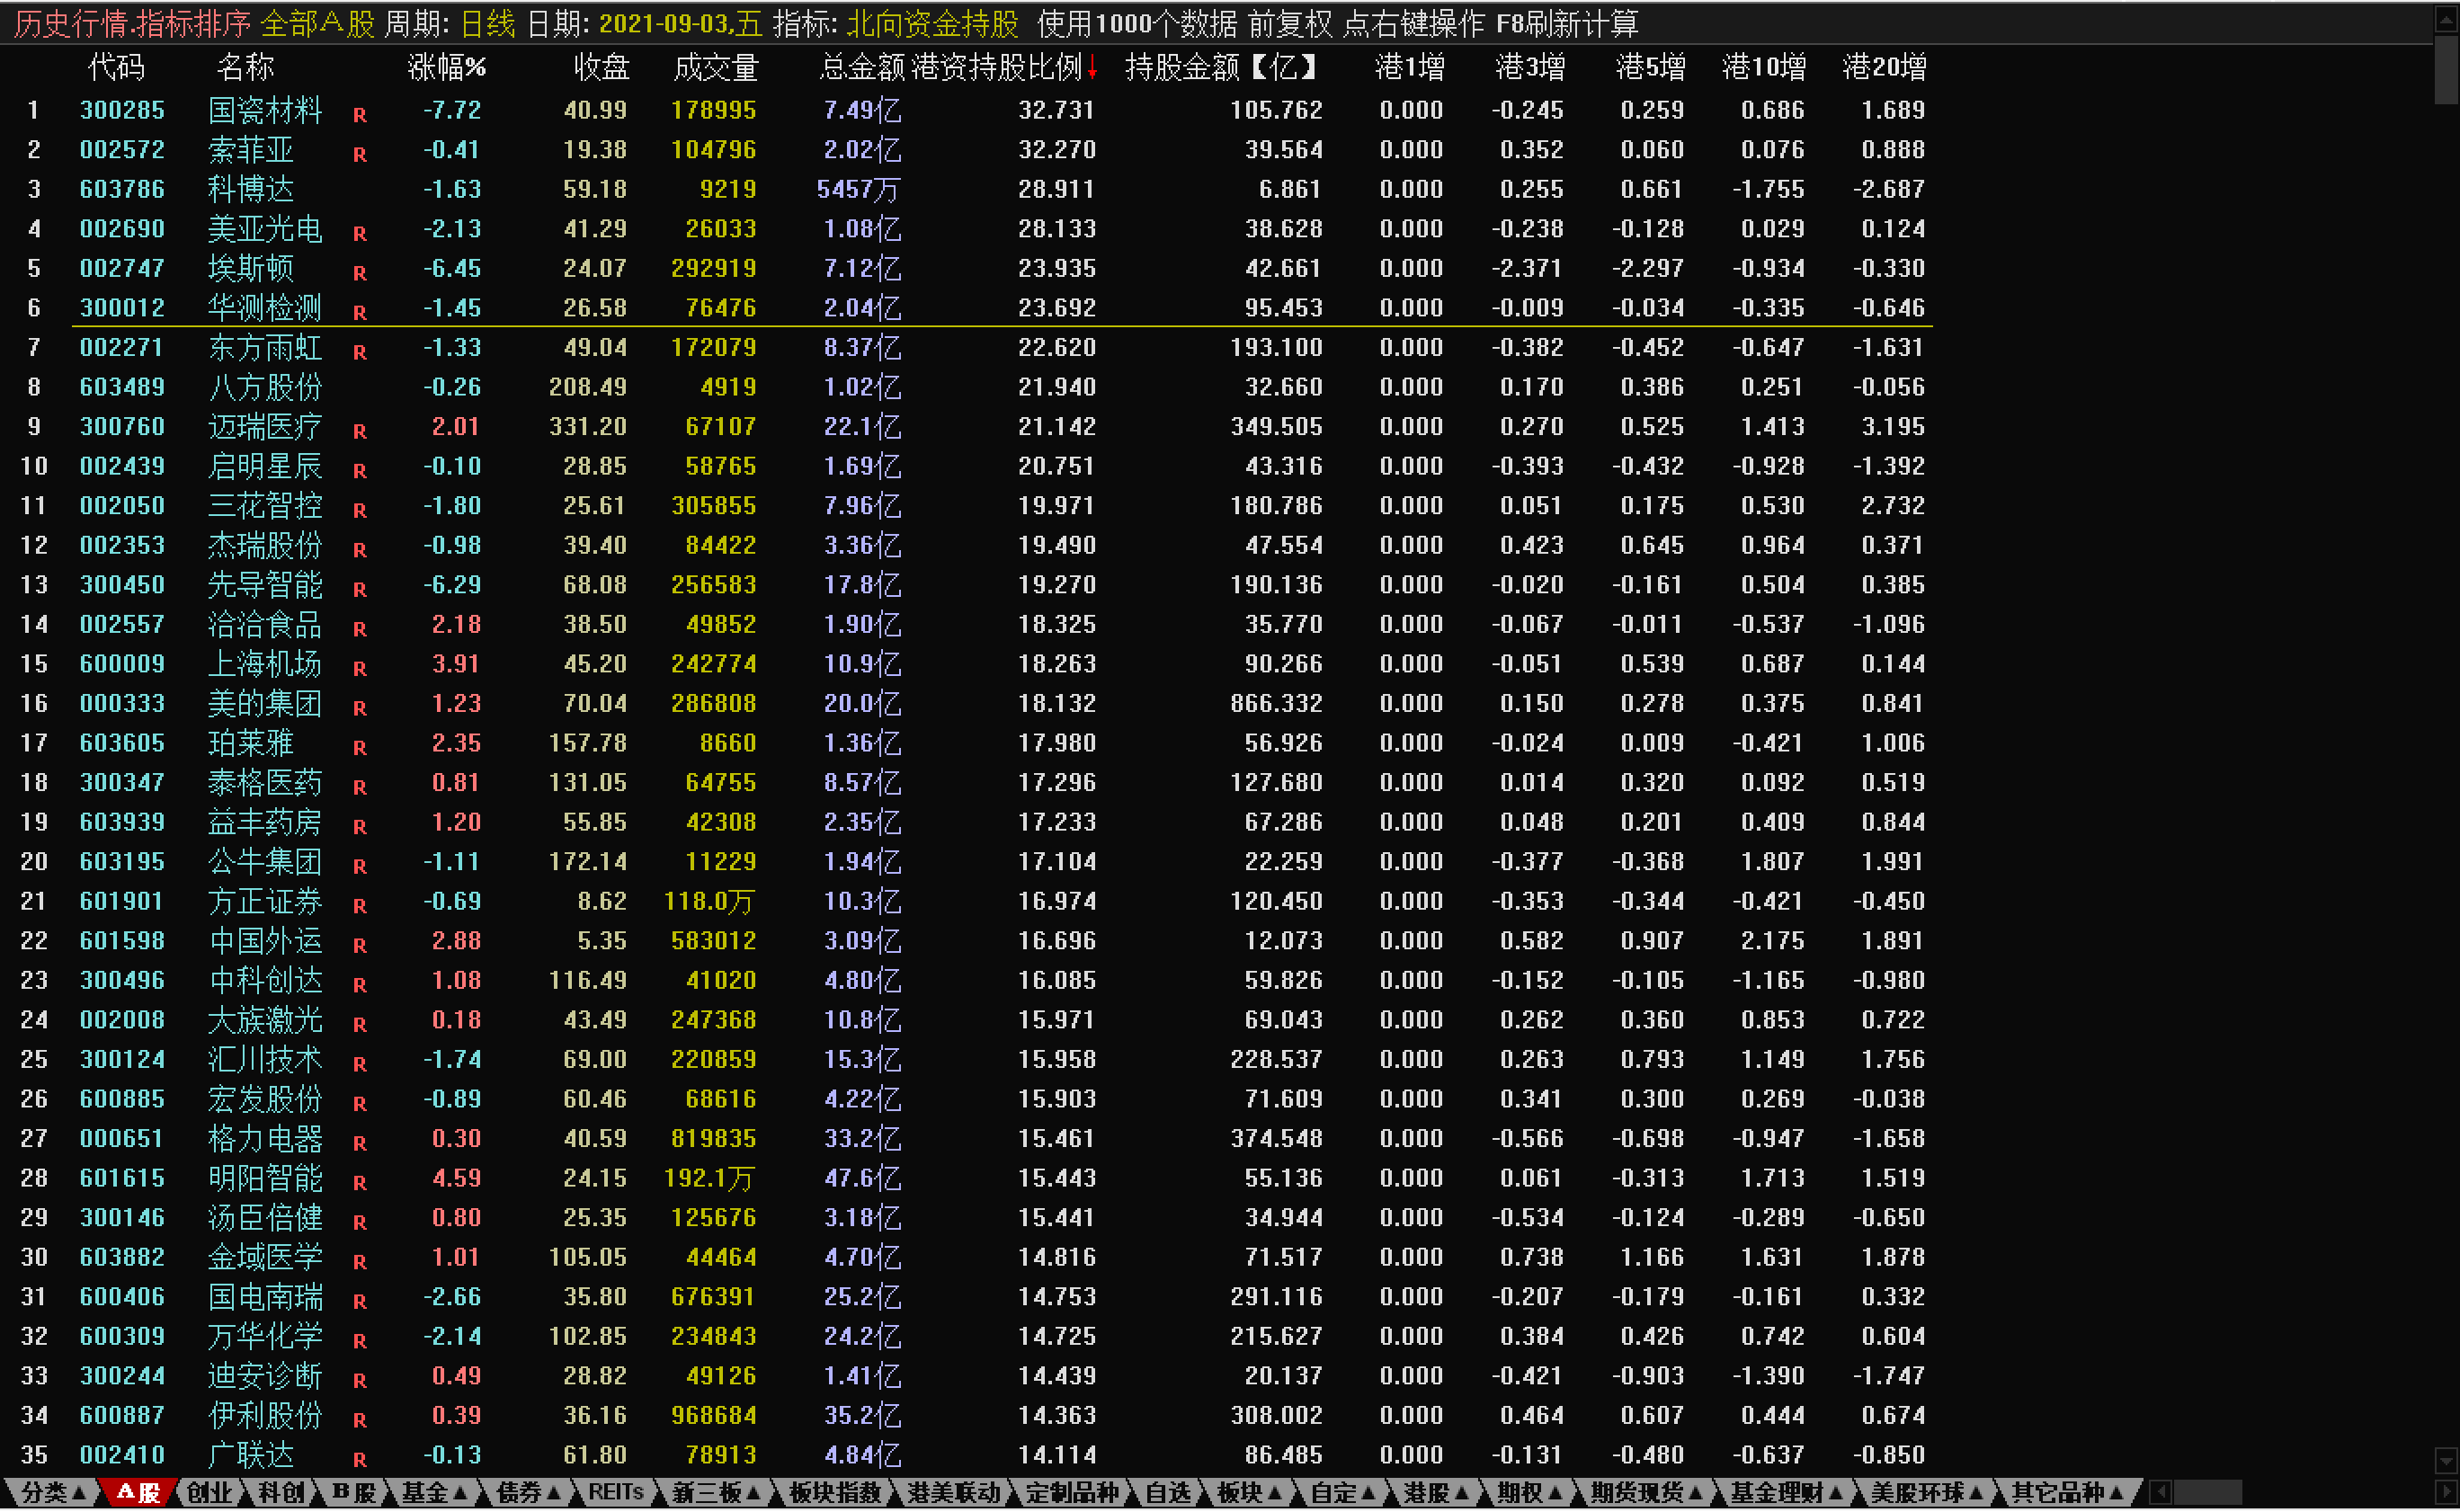Click the R marker on 美的集团 row
This screenshot has width=2460, height=1512.
[360, 708]
